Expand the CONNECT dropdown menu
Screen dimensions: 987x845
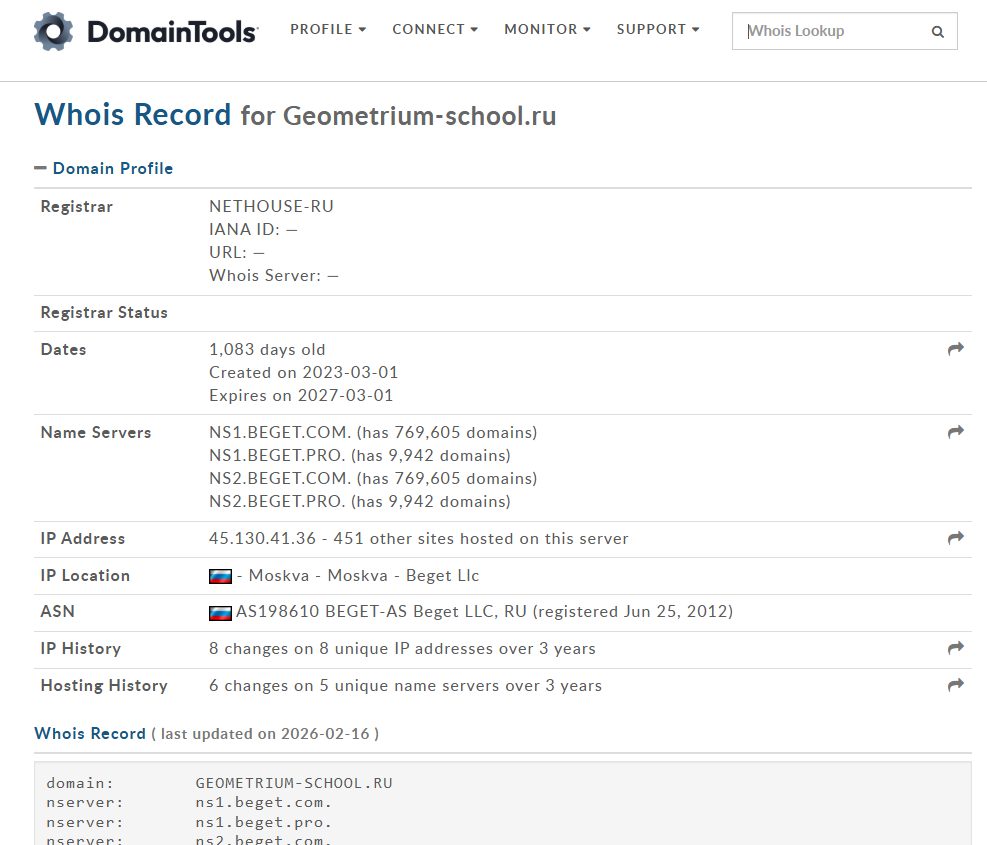point(435,30)
